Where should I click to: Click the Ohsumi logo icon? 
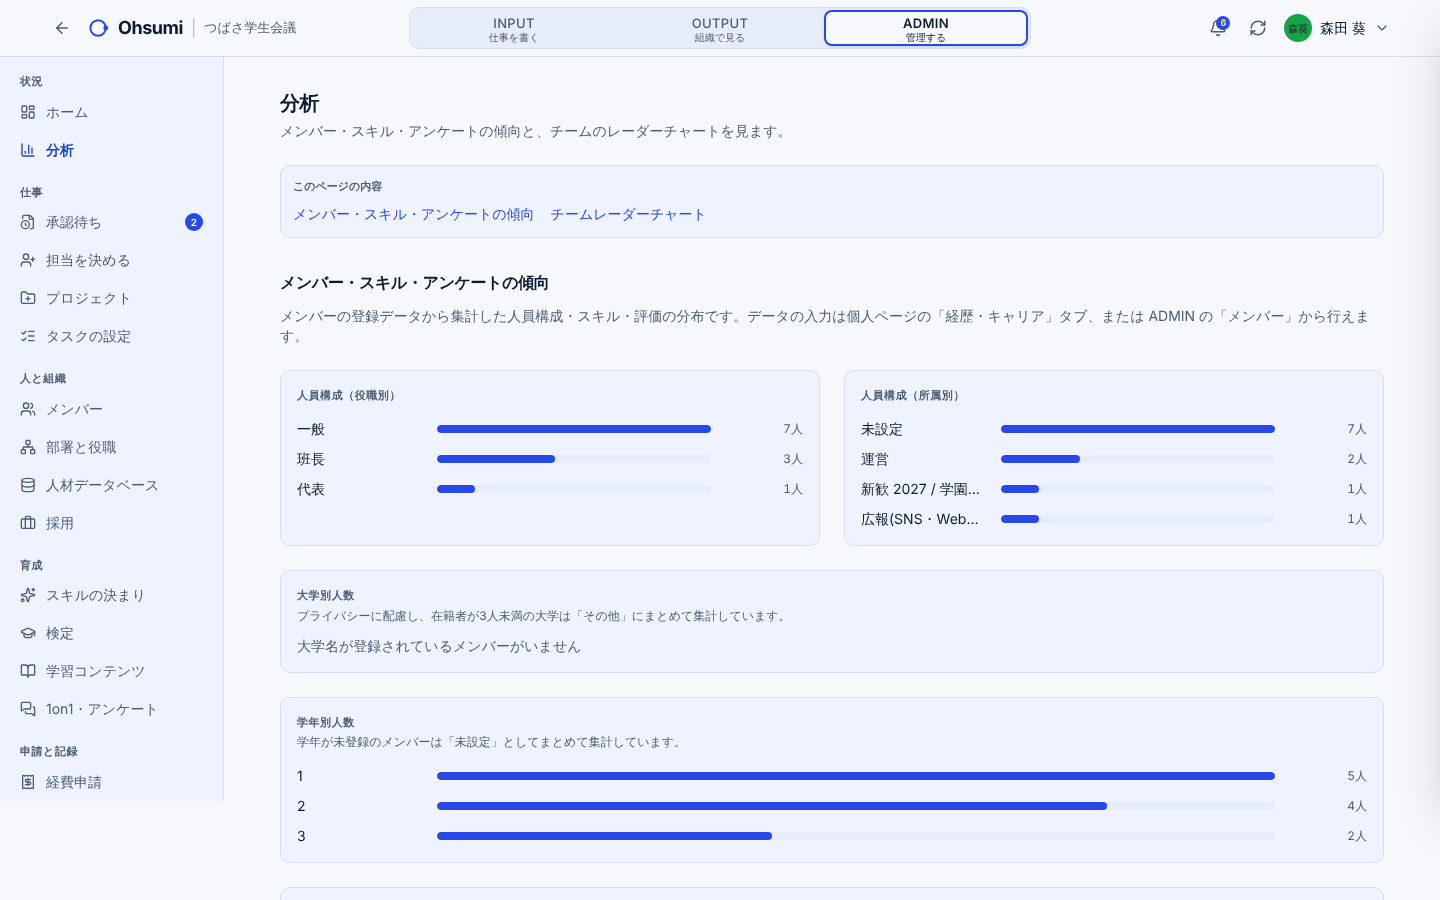point(98,28)
